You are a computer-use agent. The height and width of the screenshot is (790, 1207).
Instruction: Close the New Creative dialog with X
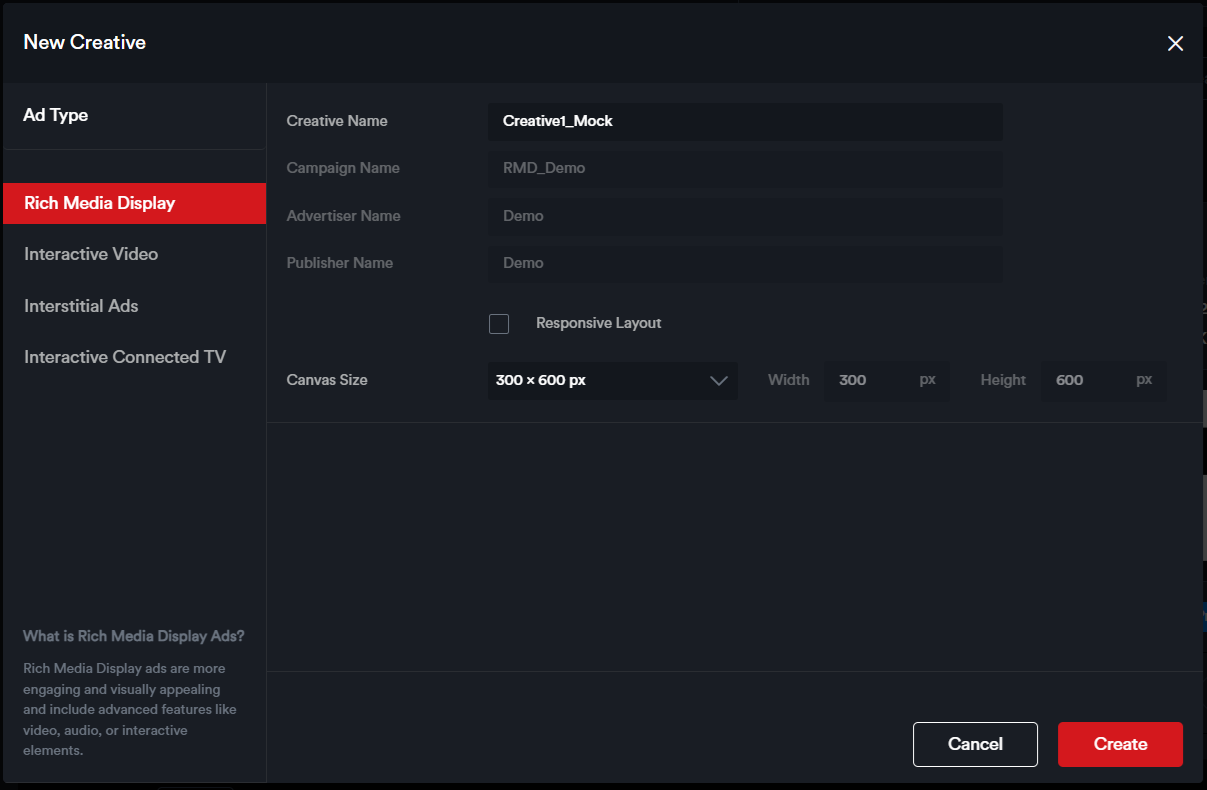tap(1175, 43)
